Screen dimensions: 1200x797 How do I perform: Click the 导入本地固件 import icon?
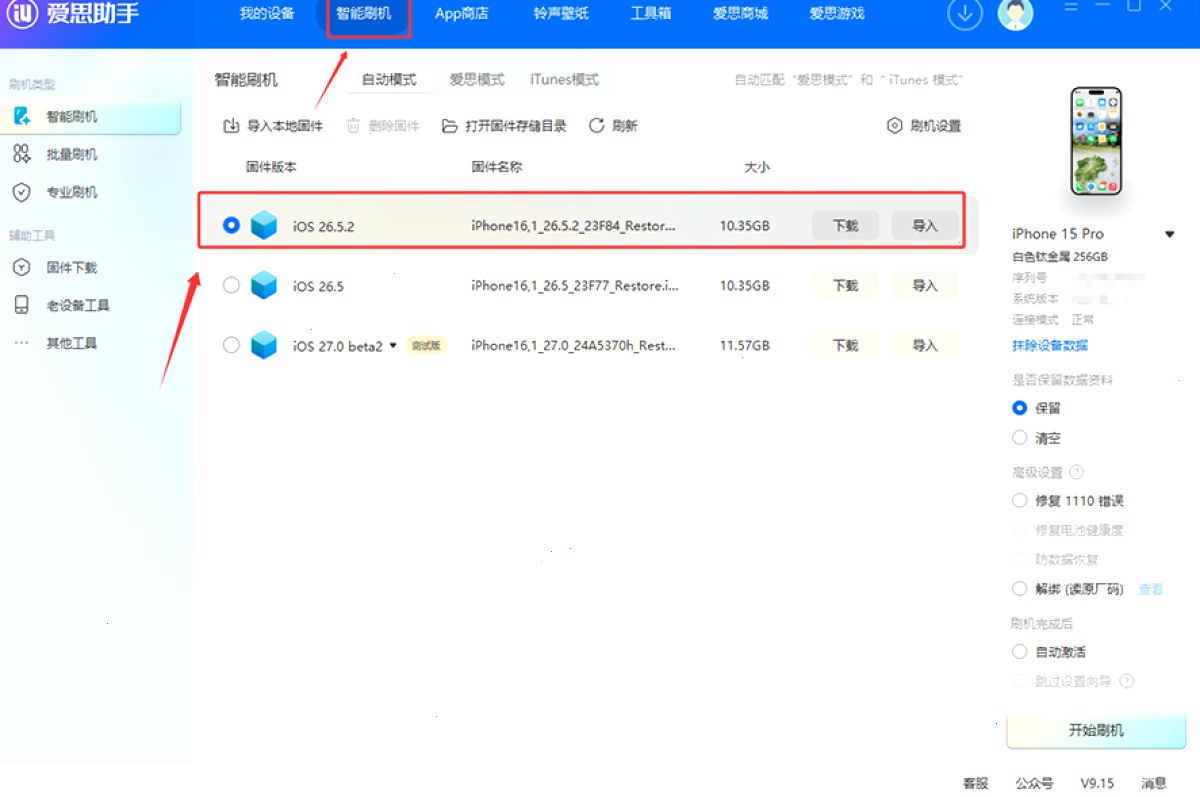(x=231, y=126)
